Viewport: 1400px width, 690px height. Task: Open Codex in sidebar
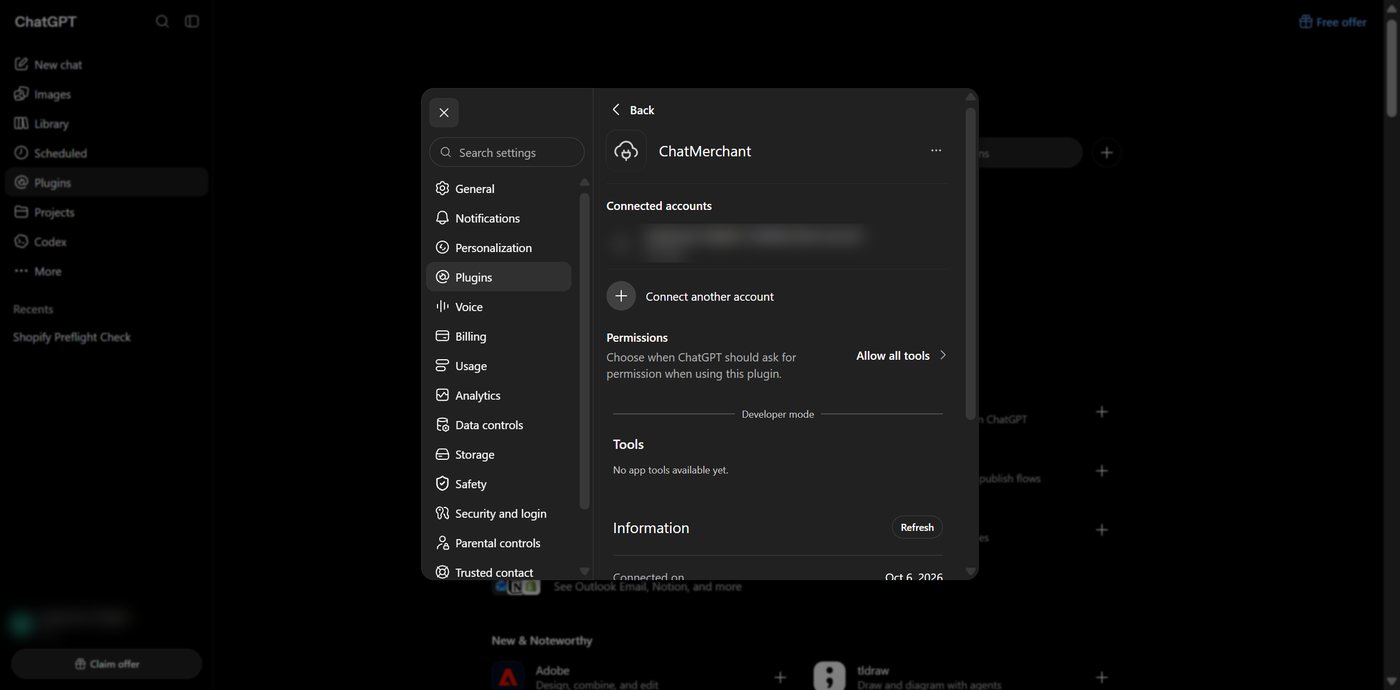107,241
